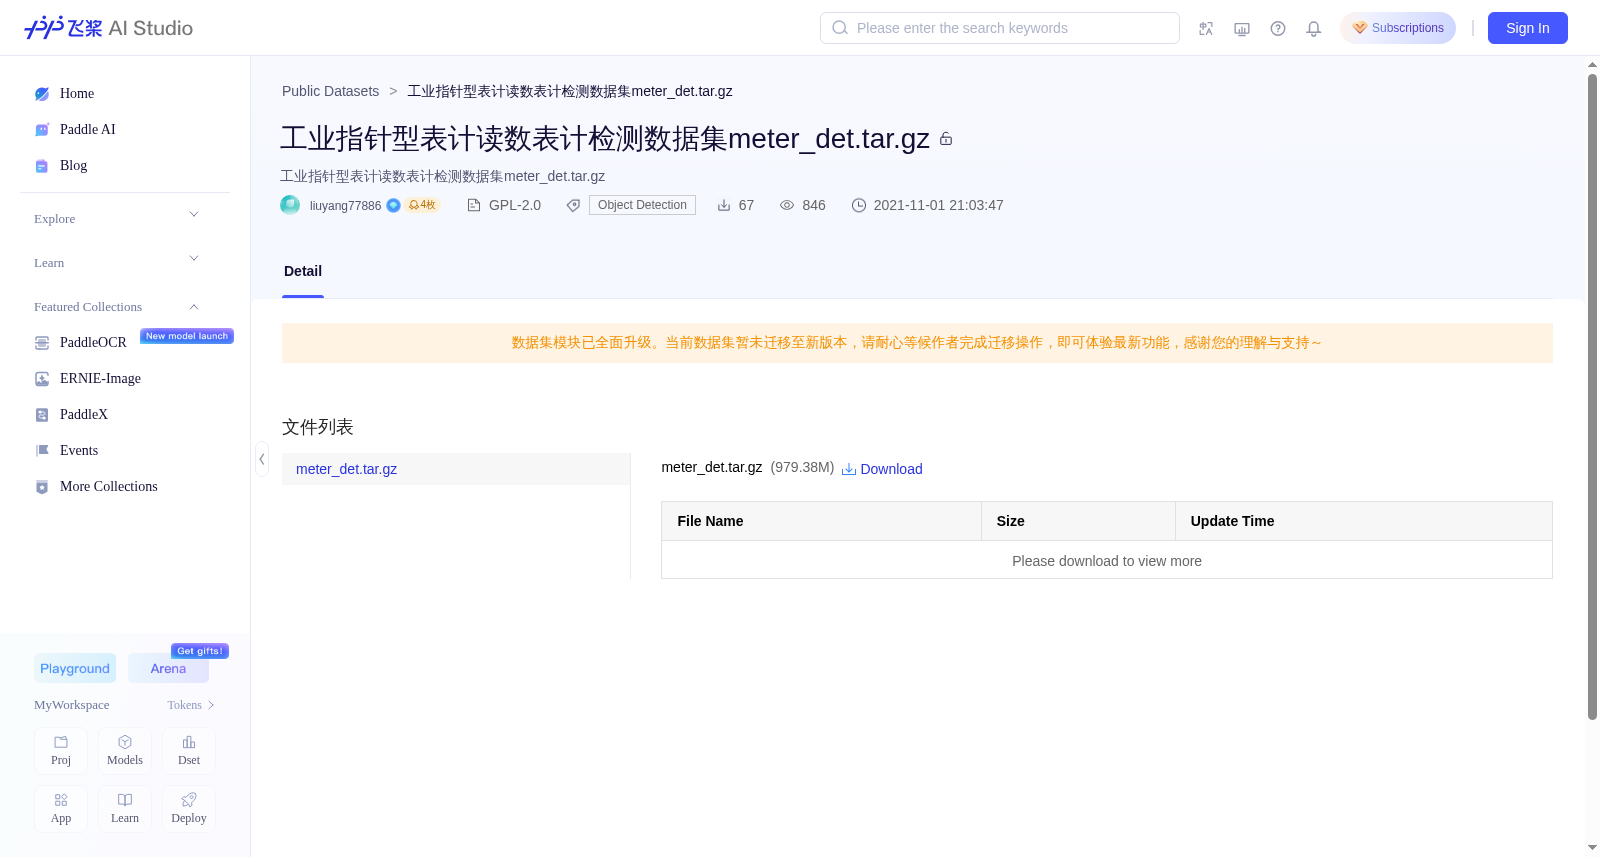Image resolution: width=1600 pixels, height=857 pixels.
Task: Open the Models workspace shortcut
Action: point(125,751)
